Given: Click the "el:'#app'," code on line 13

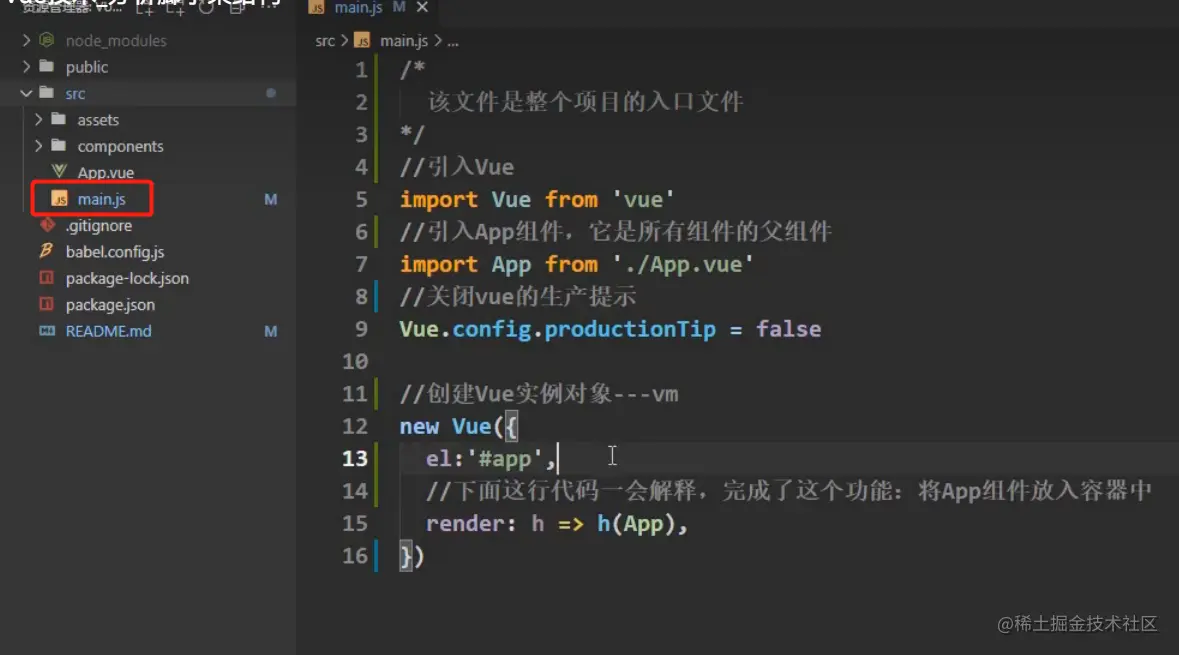Looking at the screenshot, I should click(490, 458).
